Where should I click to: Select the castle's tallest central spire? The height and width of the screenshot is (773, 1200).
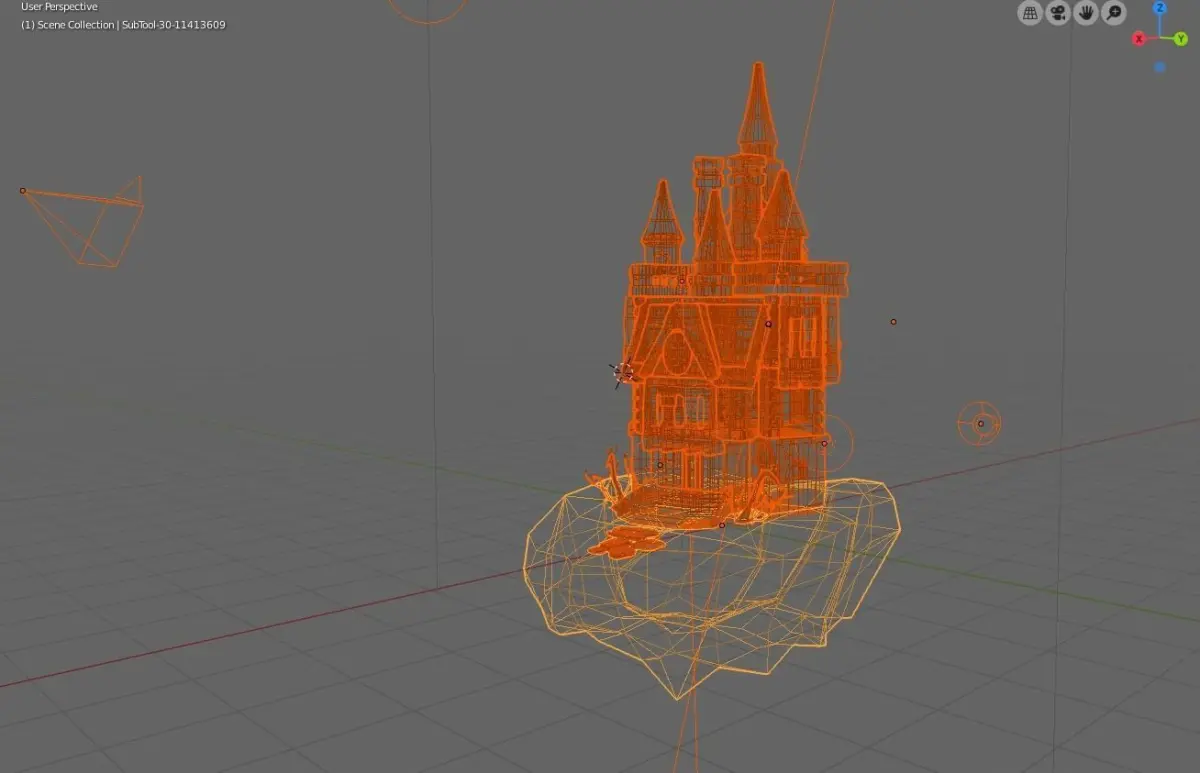pyautogui.click(x=758, y=110)
